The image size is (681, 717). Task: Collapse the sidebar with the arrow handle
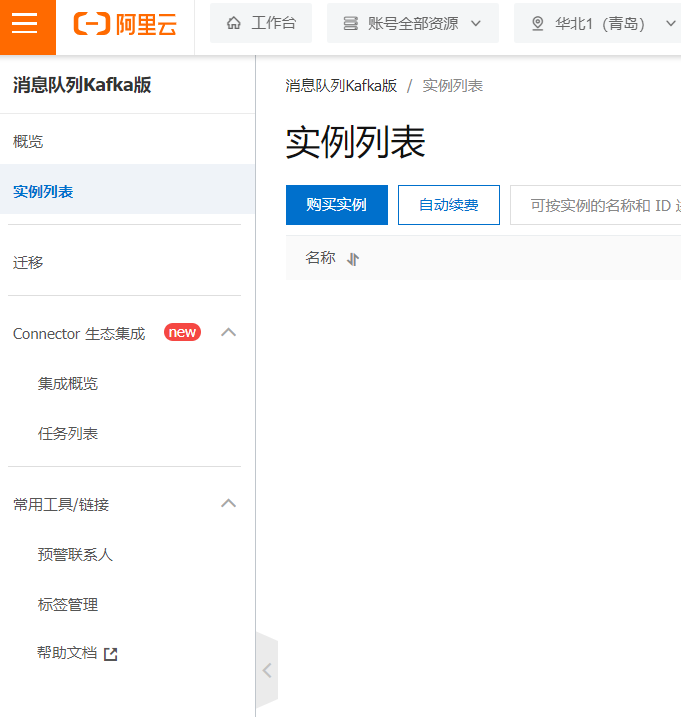point(267,670)
